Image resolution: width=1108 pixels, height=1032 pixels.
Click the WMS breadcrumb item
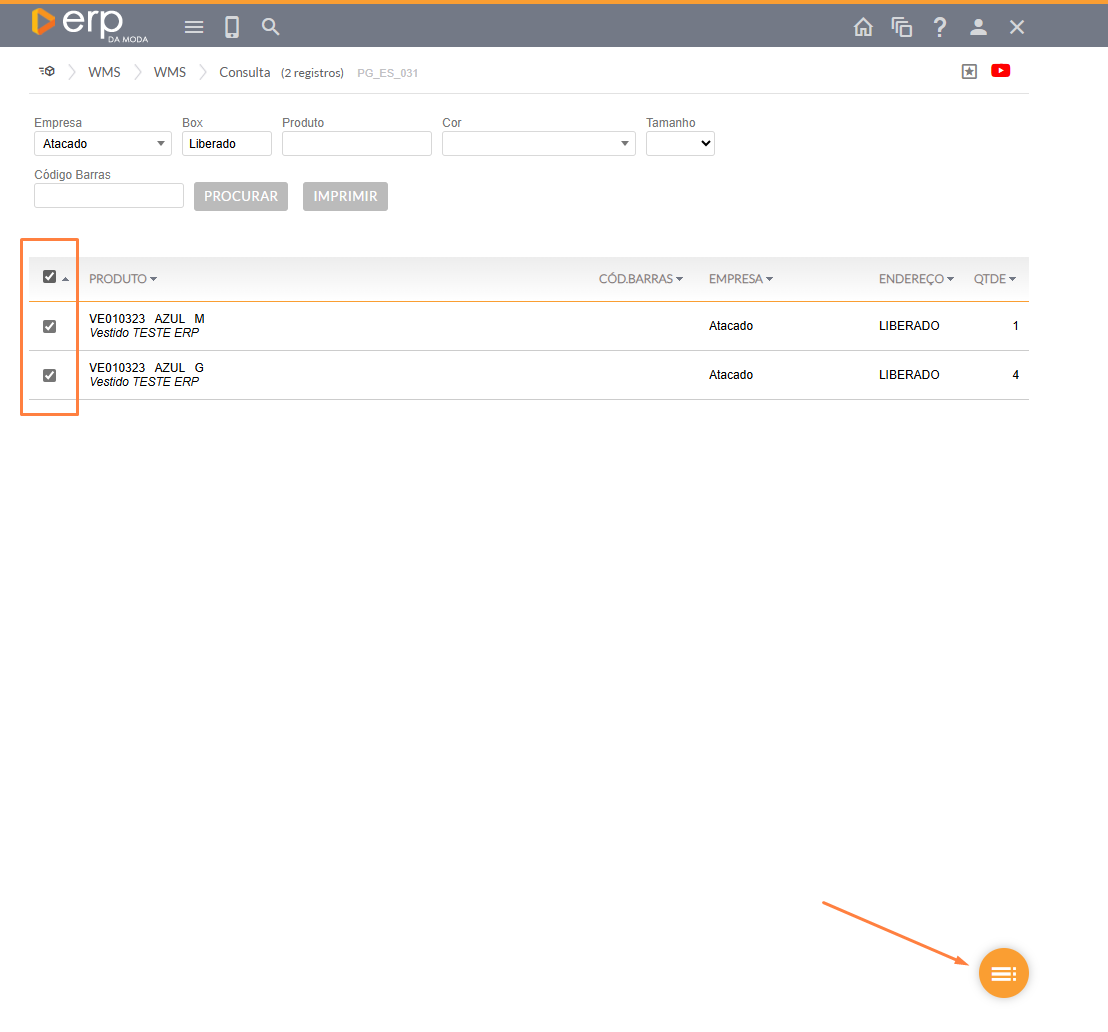[104, 72]
